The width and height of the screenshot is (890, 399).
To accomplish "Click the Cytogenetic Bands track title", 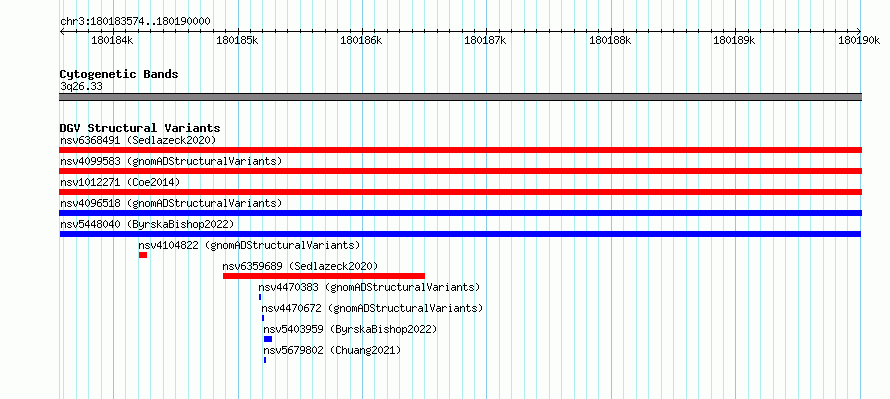I will pos(119,74).
